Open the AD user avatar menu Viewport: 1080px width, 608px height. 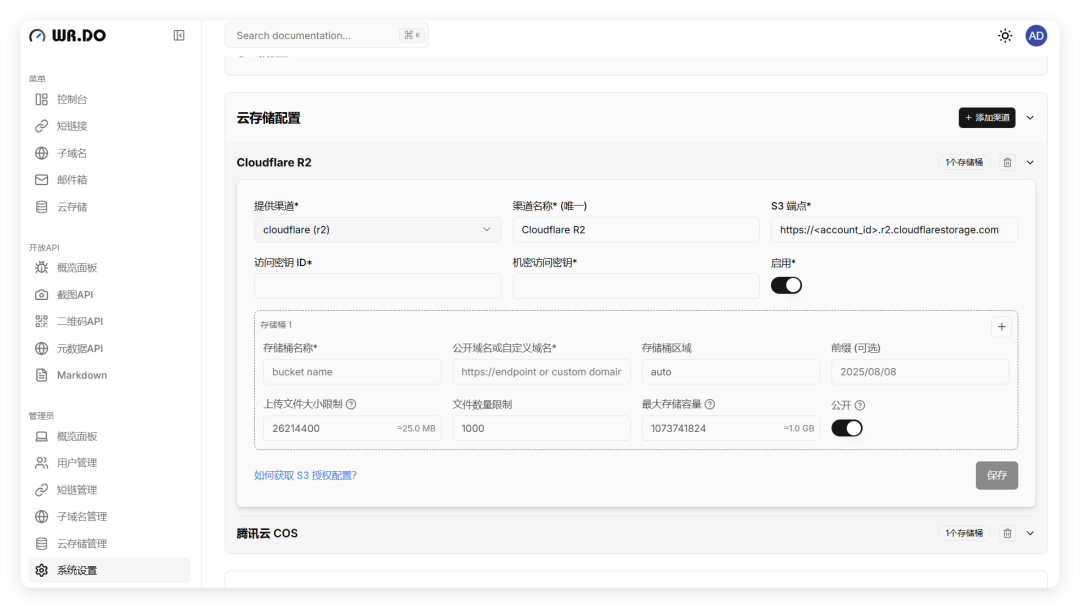[1036, 36]
